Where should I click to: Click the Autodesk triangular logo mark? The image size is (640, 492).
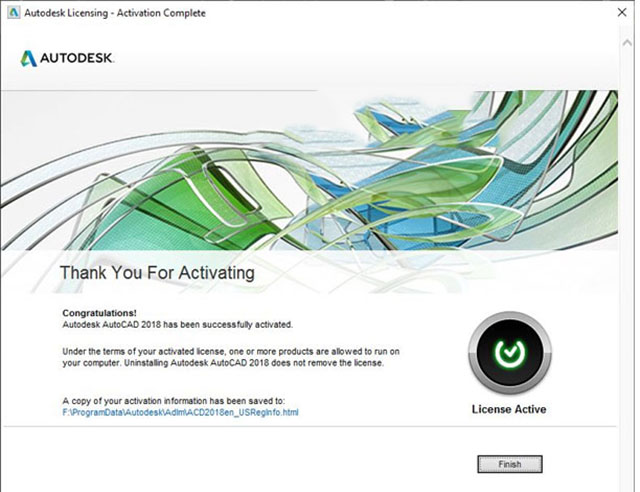[29, 58]
